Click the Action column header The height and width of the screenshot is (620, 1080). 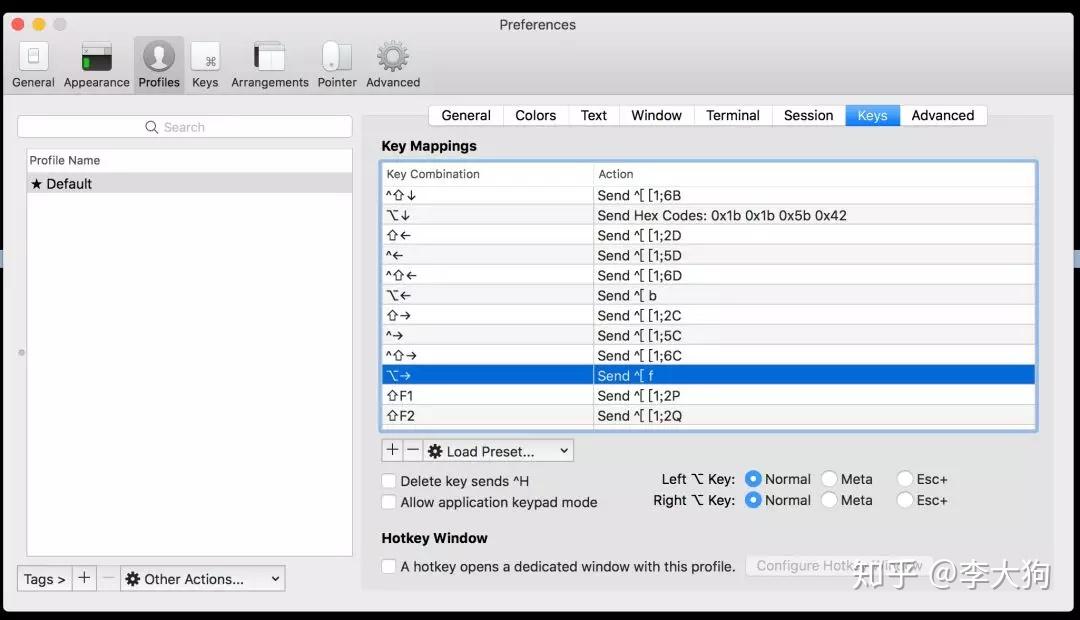point(814,174)
